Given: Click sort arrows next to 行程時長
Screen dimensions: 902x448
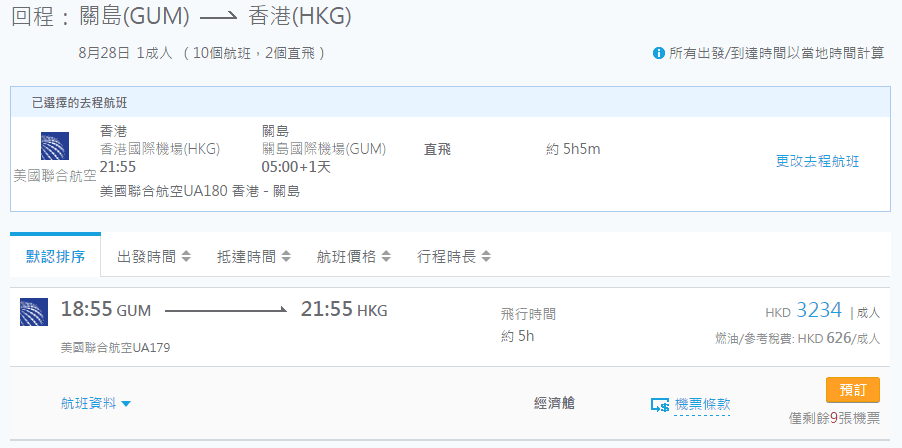Looking at the screenshot, I should (486, 257).
